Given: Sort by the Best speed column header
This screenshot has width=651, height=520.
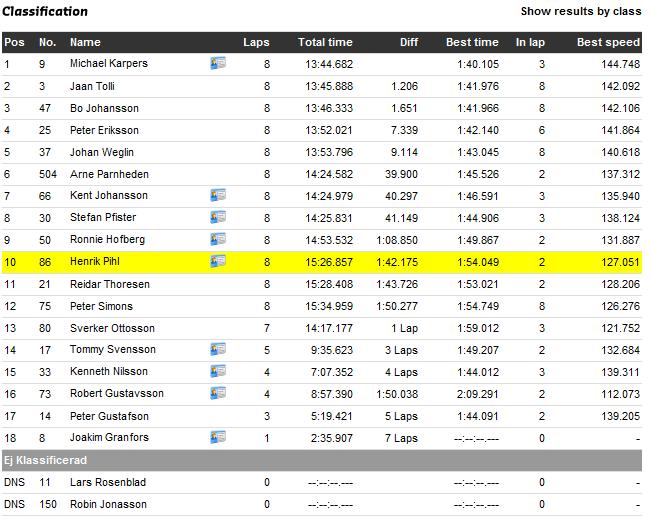Looking at the screenshot, I should point(608,42).
